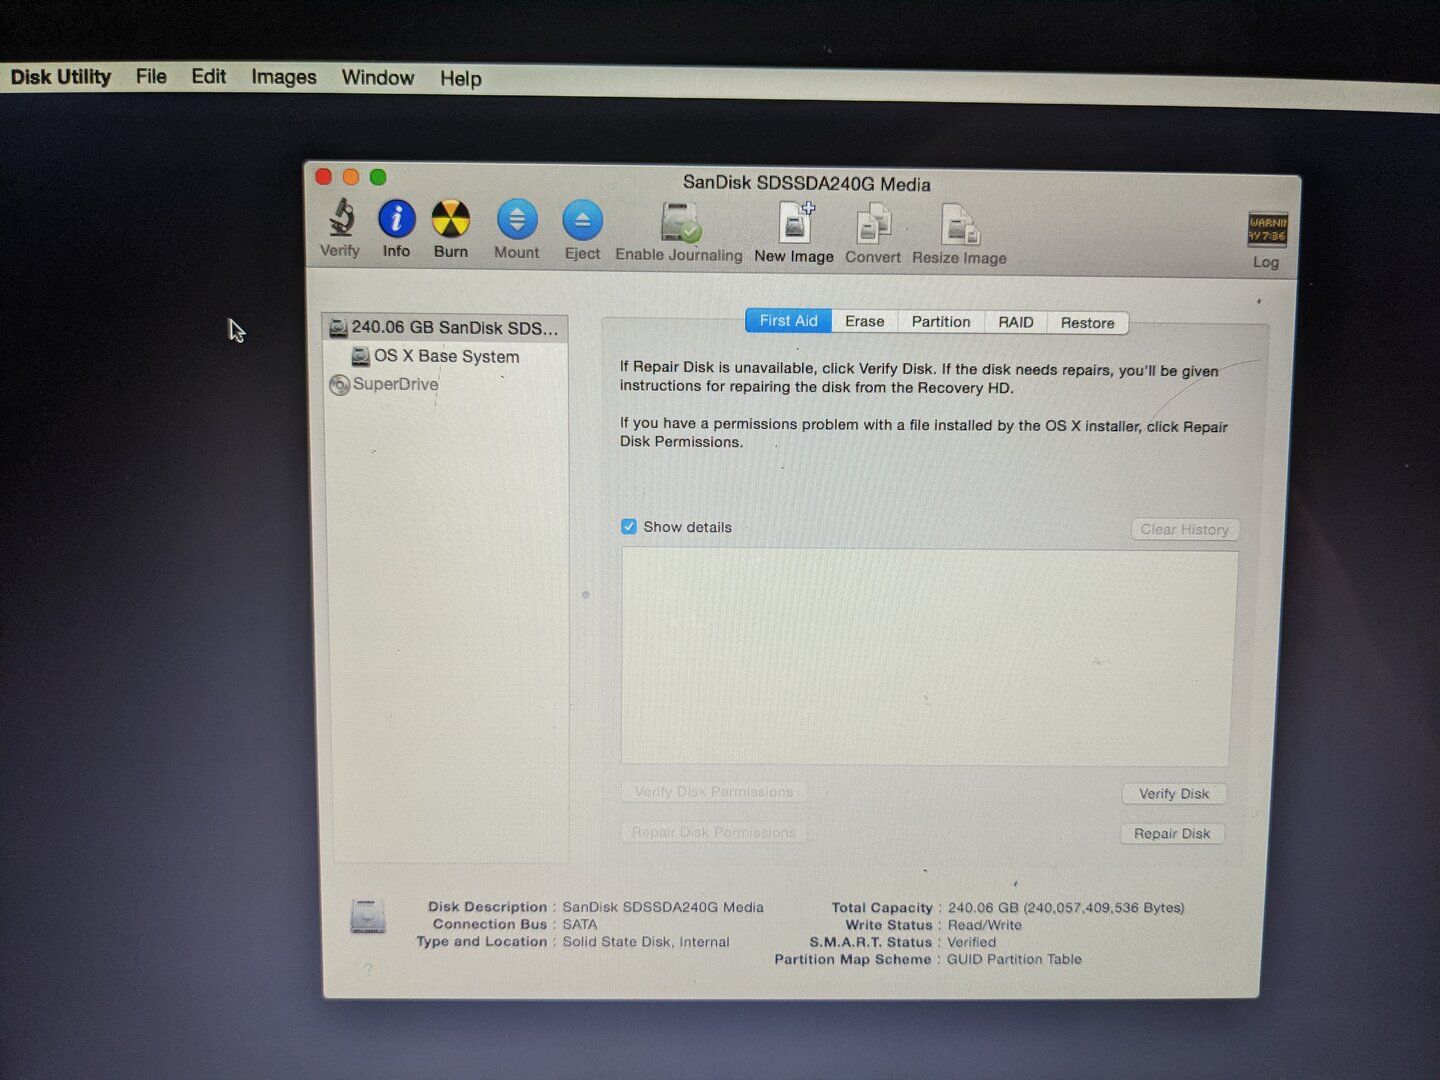Click the Verify Disk Permissions button
The height and width of the screenshot is (1080, 1440).
pos(714,792)
